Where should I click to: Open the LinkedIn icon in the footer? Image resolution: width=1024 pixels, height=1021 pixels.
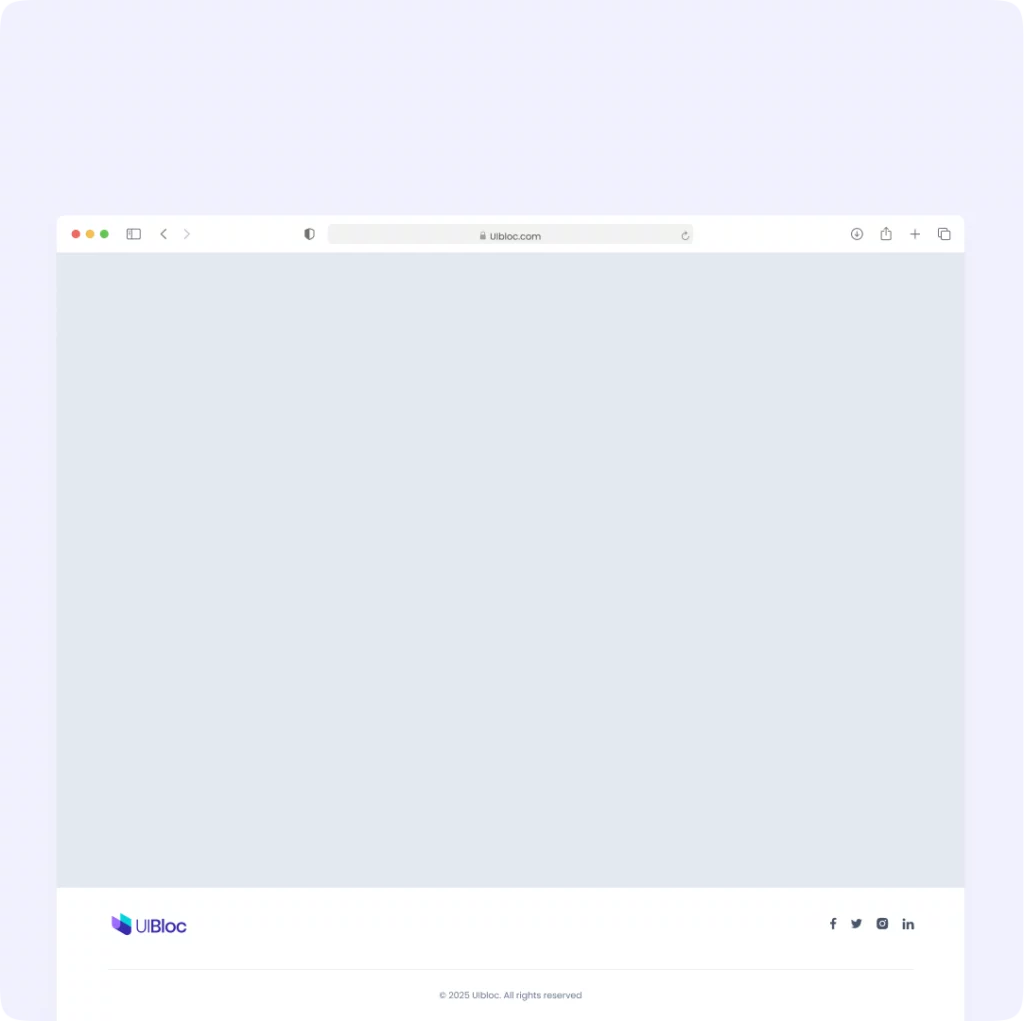pyautogui.click(x=908, y=924)
